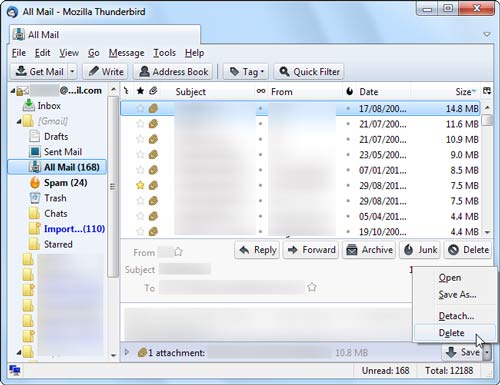Delete the current message

(468, 250)
